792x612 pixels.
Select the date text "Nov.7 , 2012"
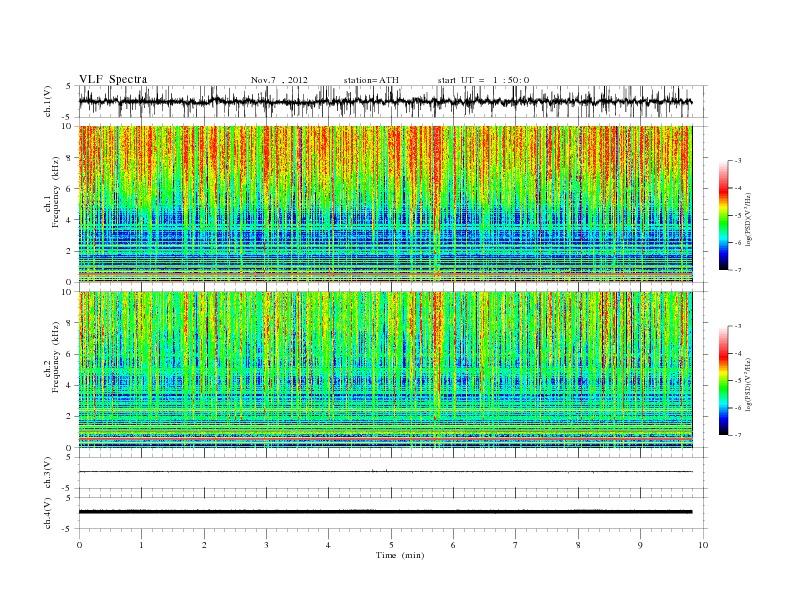tap(279, 80)
